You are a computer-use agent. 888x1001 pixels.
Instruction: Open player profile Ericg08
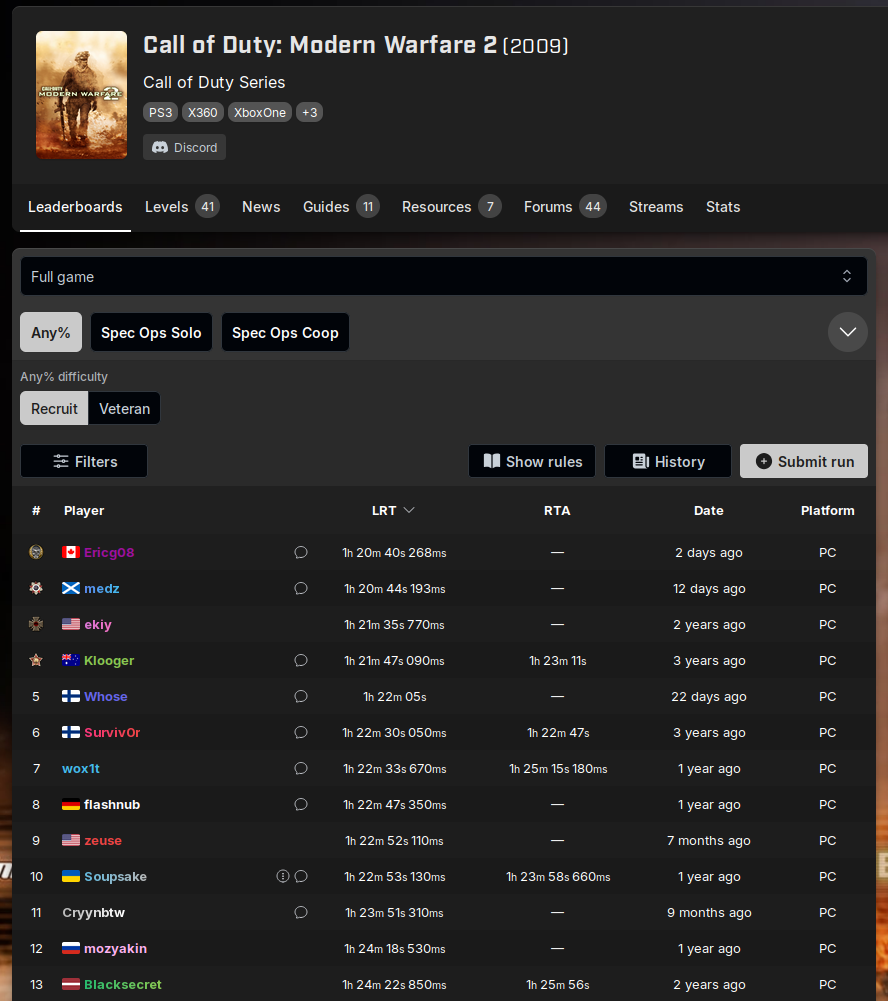(109, 552)
